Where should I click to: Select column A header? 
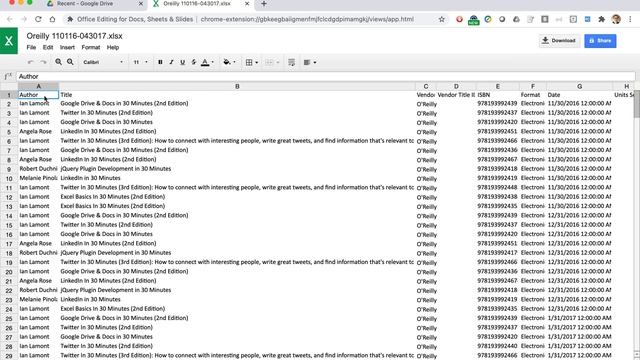[39, 86]
